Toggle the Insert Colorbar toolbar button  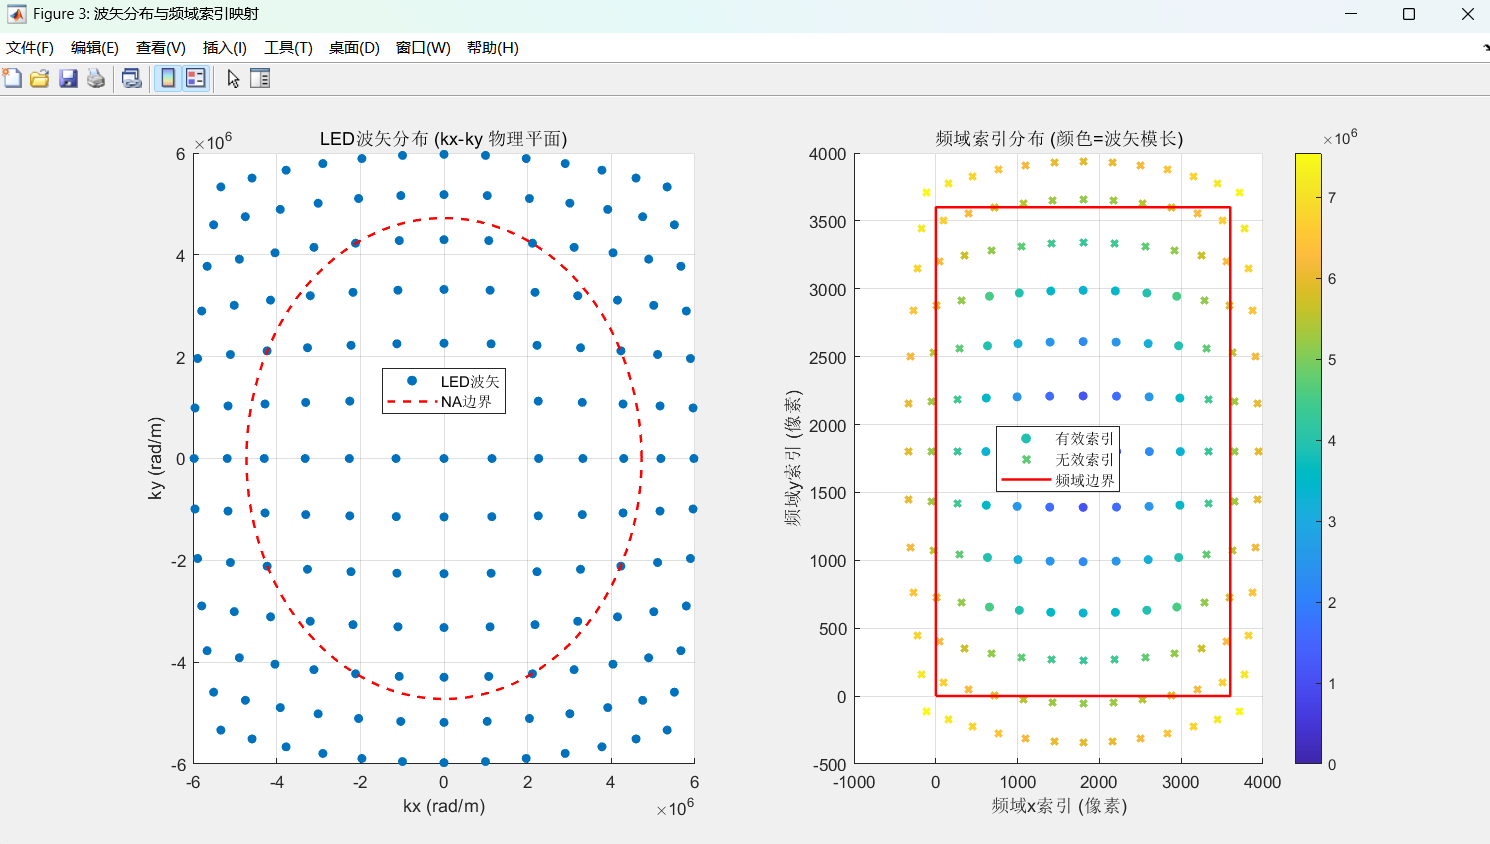(168, 78)
